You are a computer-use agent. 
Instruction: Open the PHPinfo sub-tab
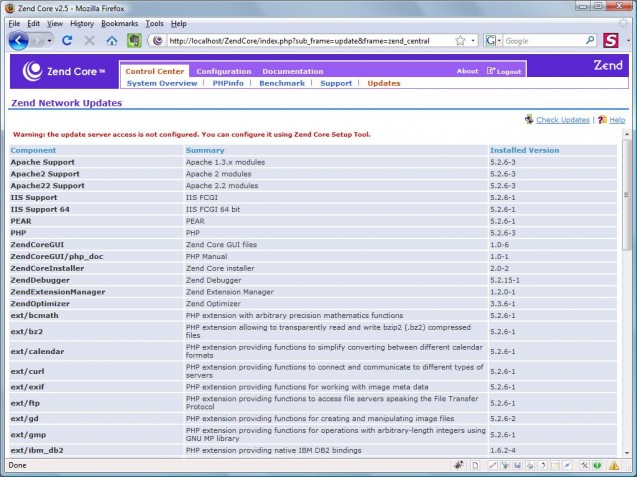click(x=228, y=83)
